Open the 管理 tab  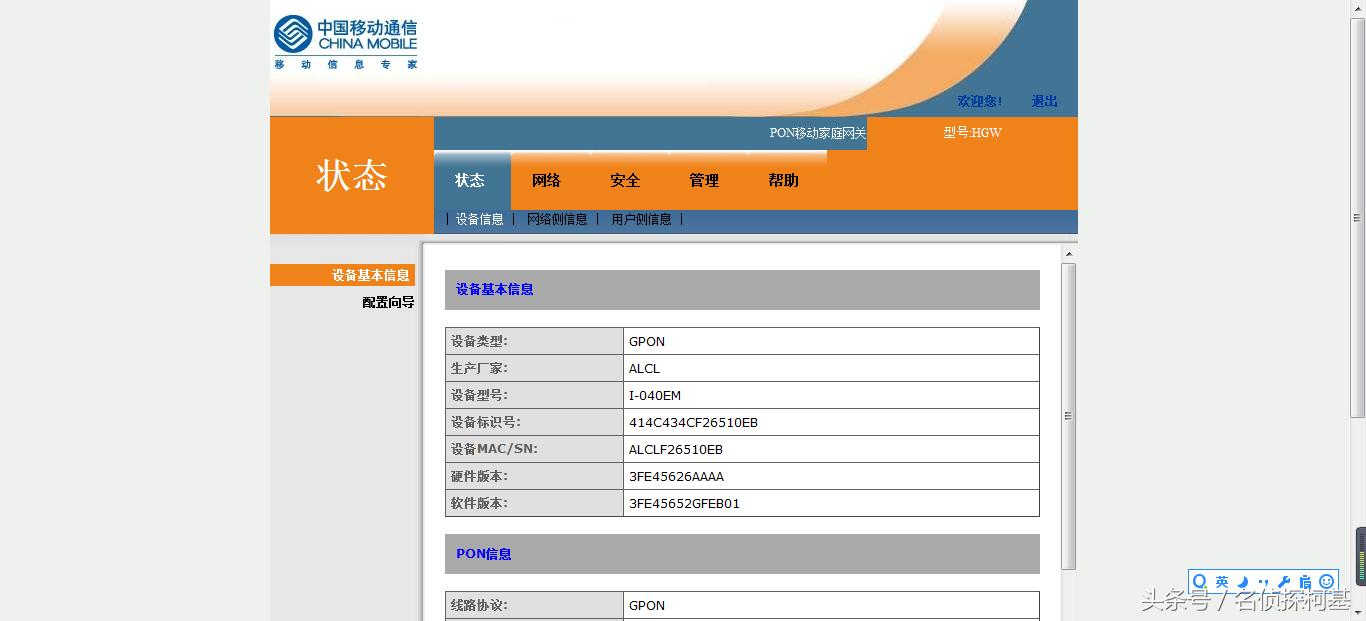704,181
